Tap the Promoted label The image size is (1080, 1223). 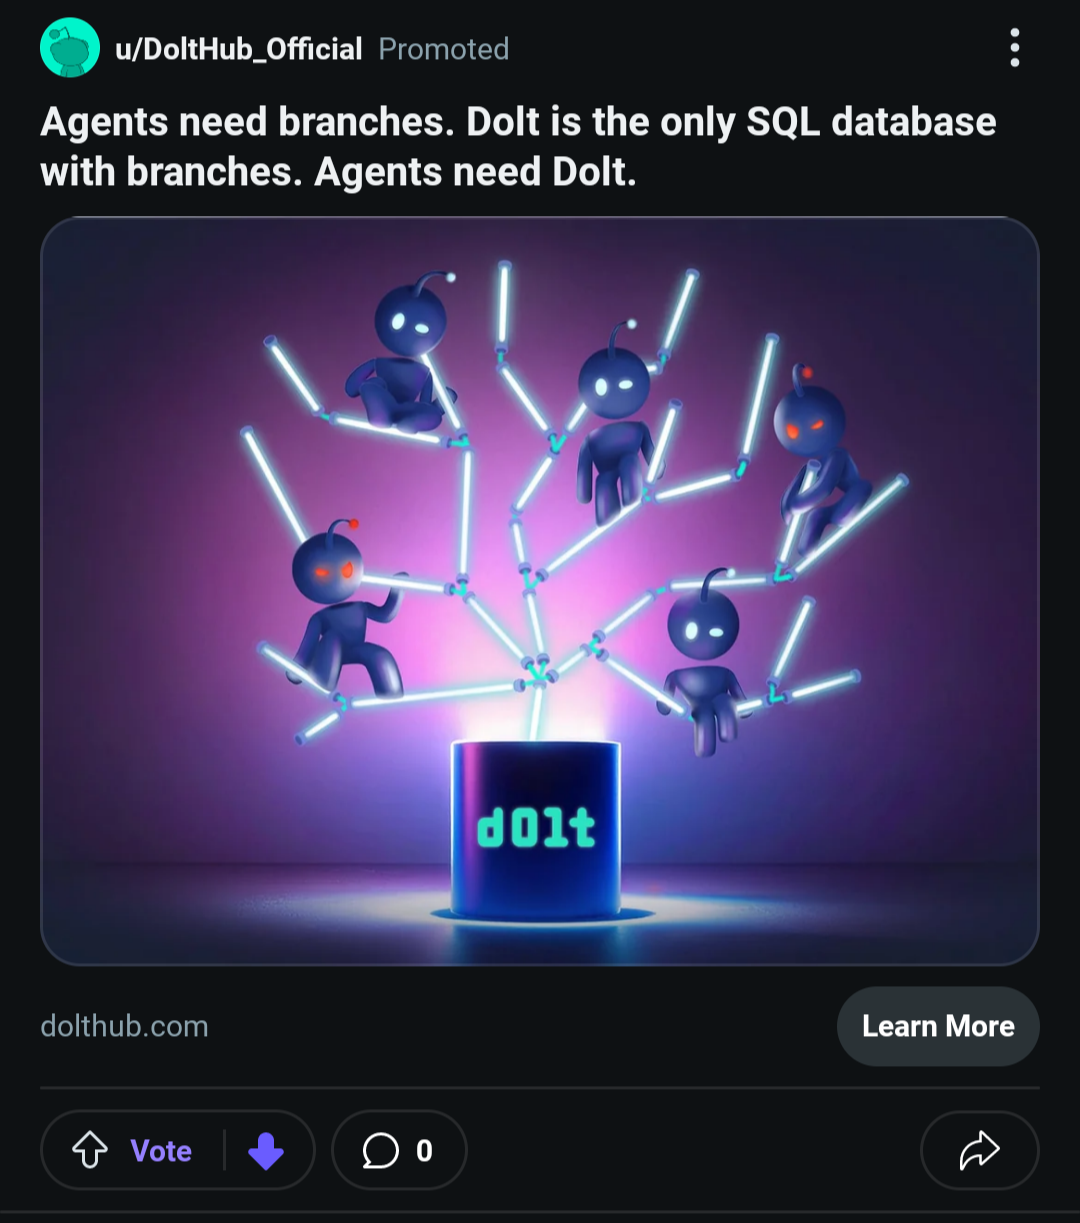pyautogui.click(x=444, y=49)
